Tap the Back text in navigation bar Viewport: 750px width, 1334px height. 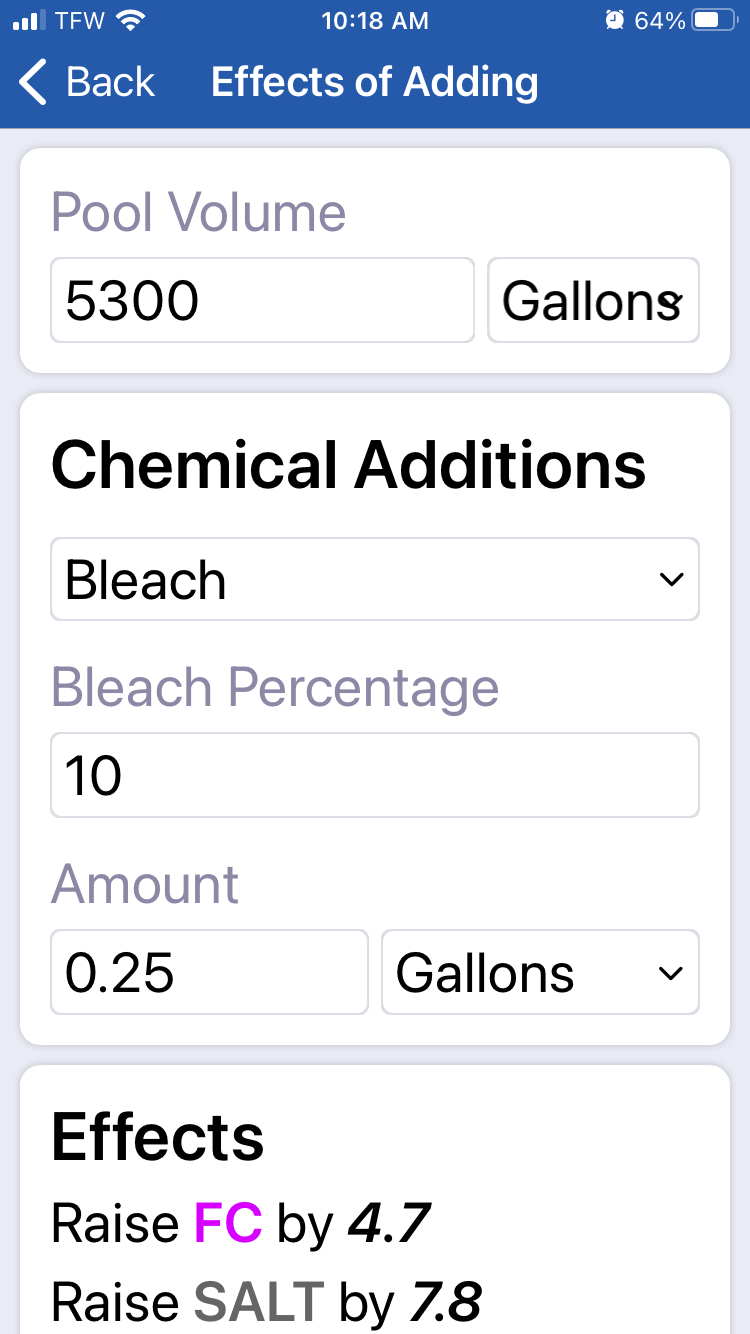point(111,82)
